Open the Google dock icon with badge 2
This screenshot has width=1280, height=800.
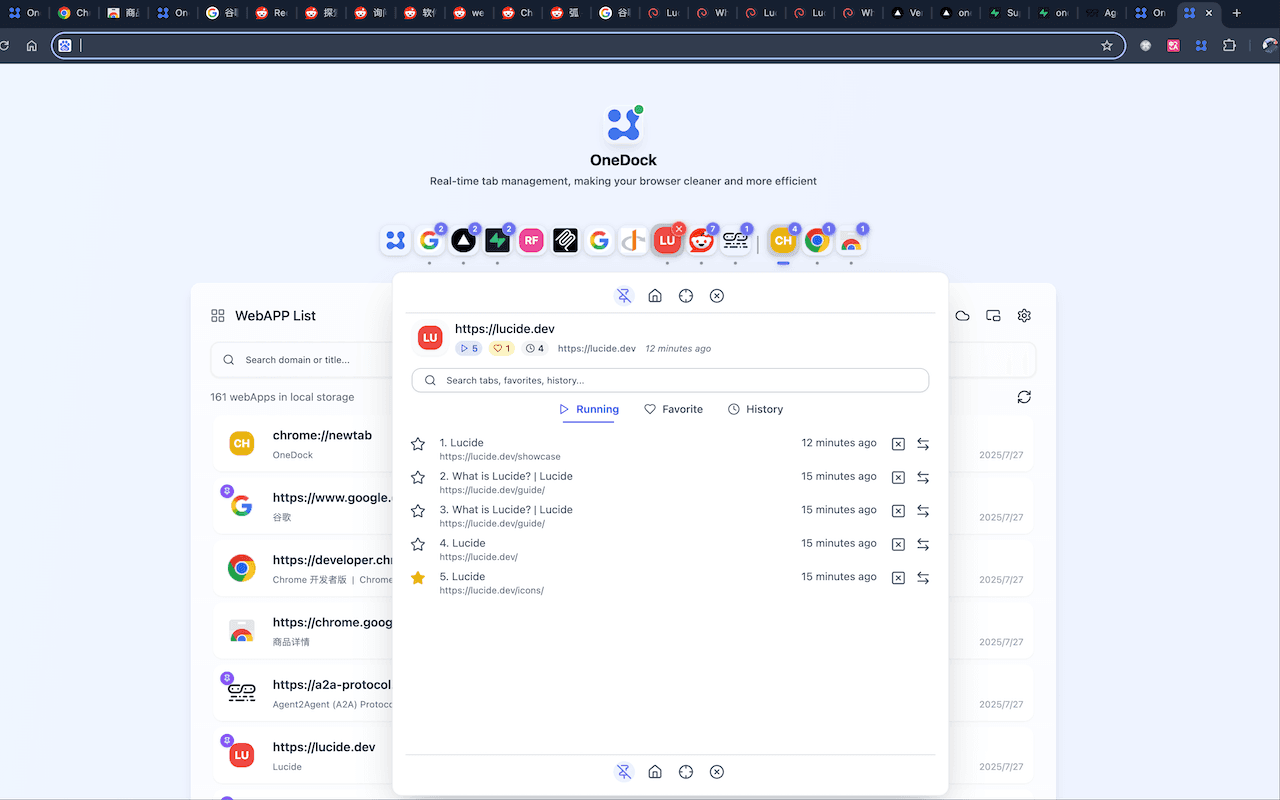(429, 240)
